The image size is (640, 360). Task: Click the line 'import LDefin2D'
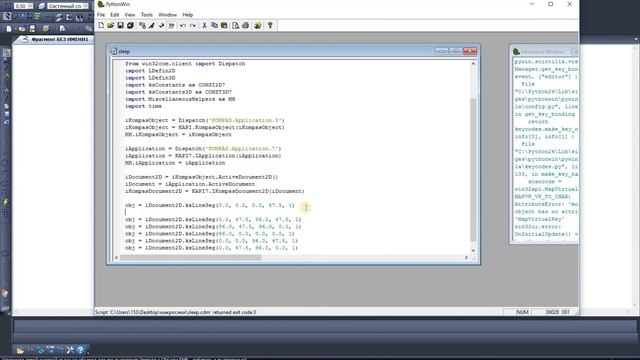pyautogui.click(x=150, y=71)
